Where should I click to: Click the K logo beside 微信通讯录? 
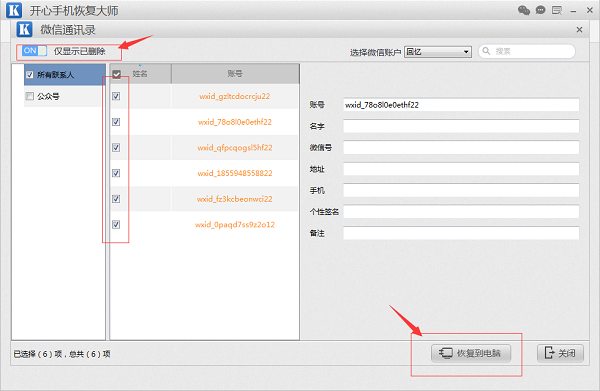click(x=24, y=29)
